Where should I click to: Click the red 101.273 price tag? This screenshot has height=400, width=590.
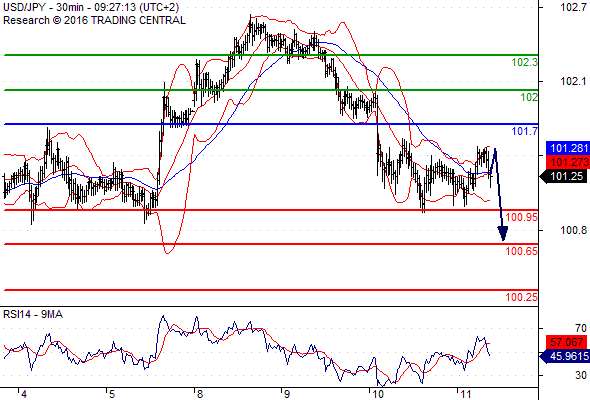coord(568,162)
